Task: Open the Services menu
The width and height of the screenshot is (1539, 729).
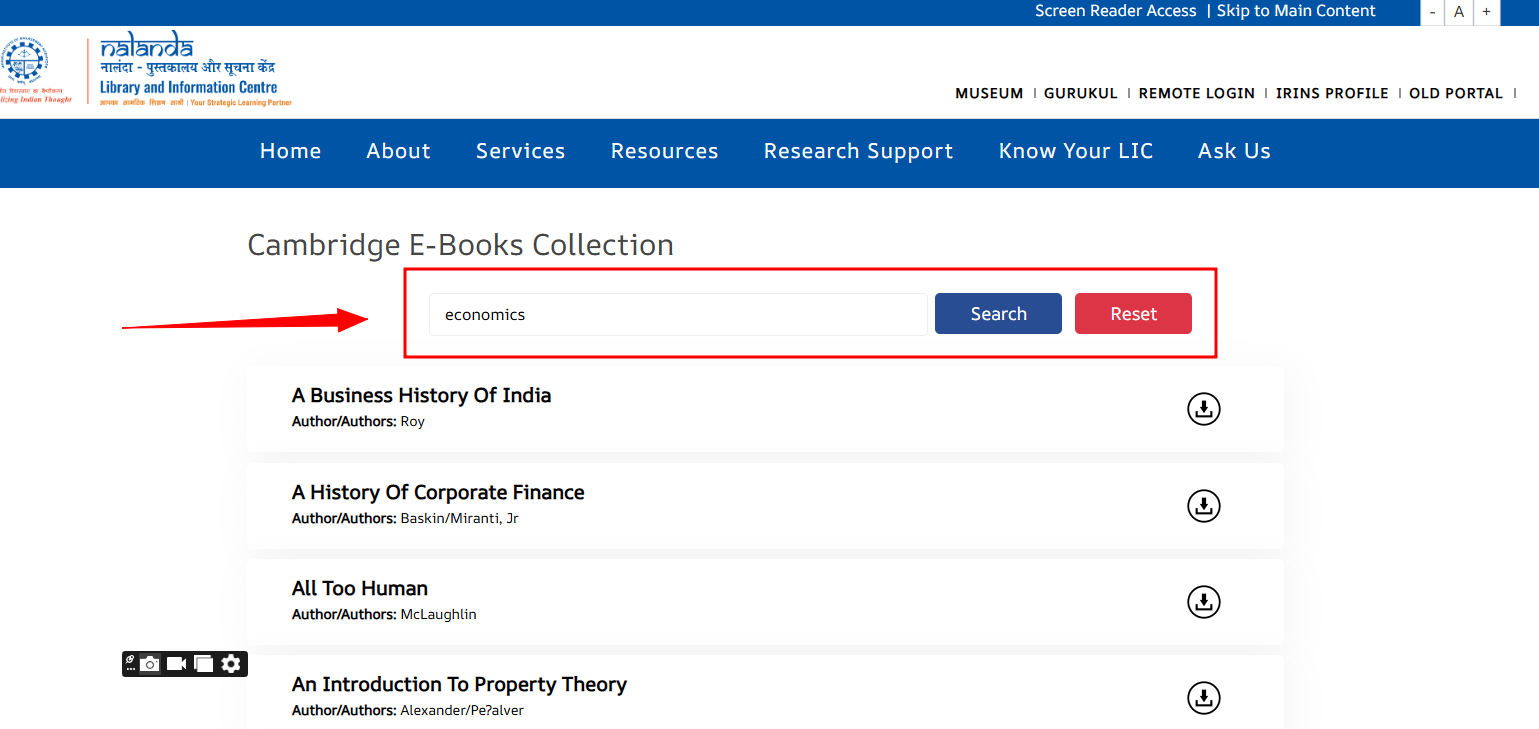Action: (520, 151)
